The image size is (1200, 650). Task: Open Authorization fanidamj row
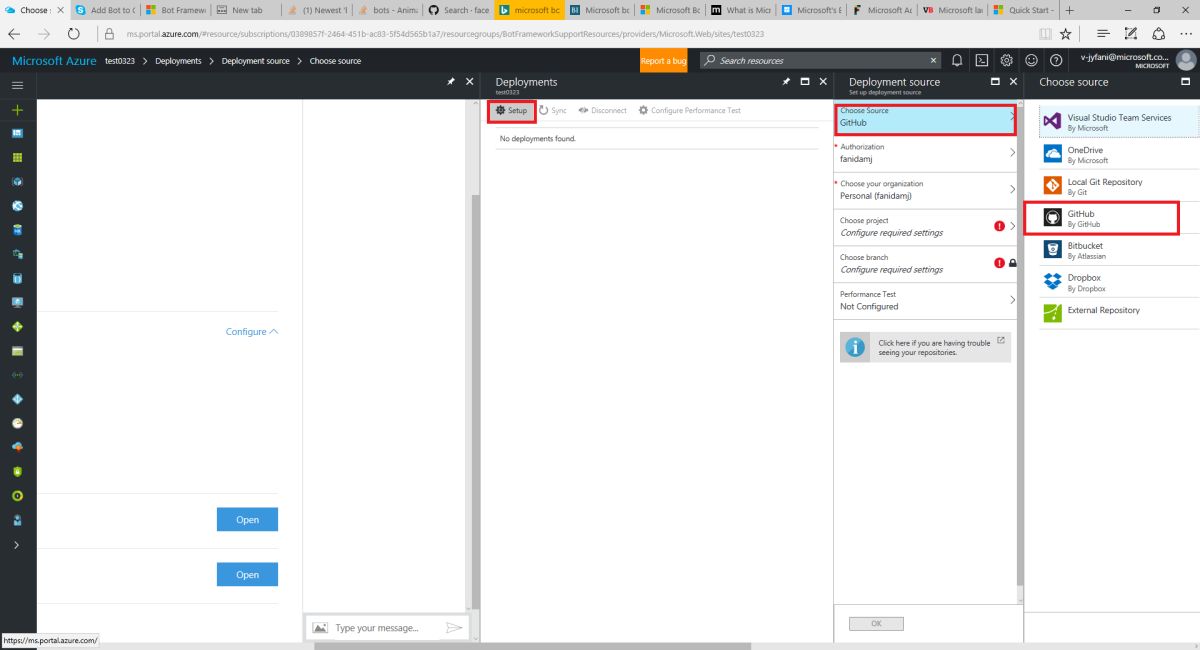926,153
